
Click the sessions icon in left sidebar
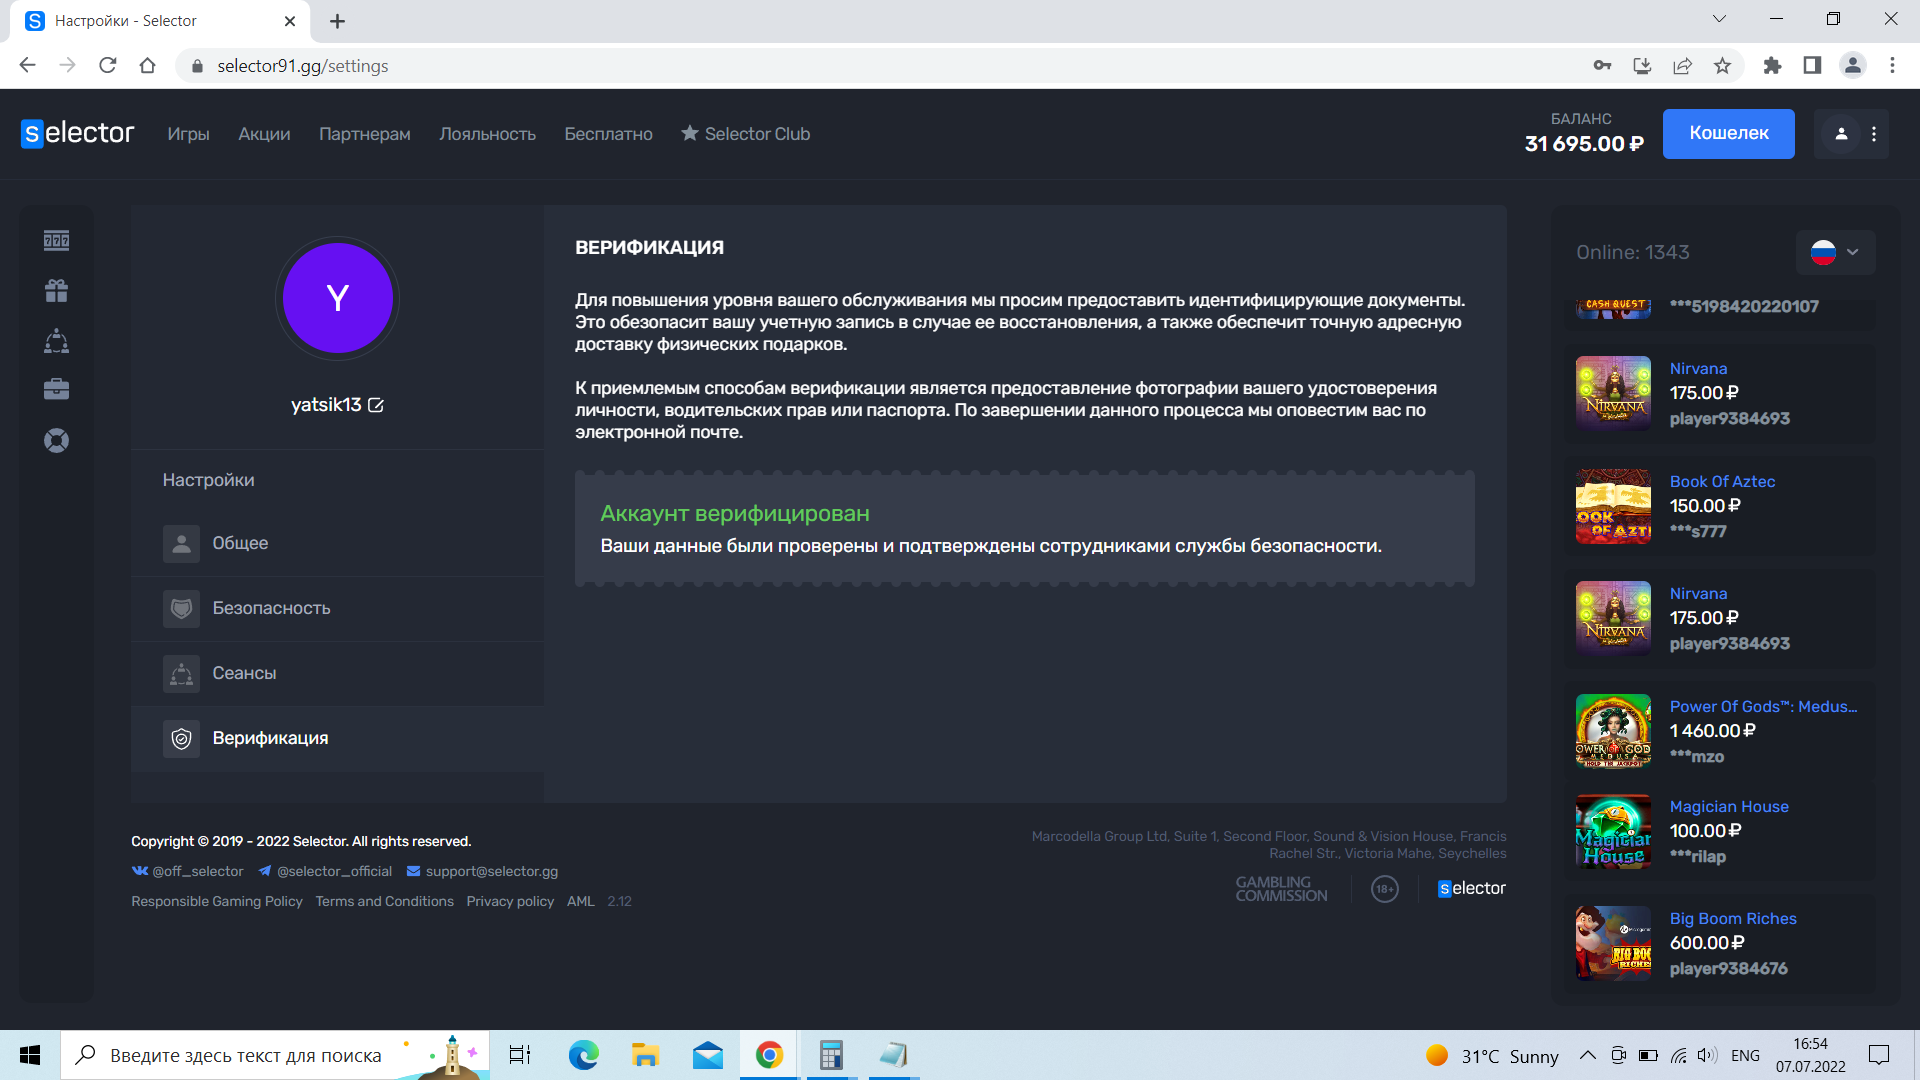(56, 341)
